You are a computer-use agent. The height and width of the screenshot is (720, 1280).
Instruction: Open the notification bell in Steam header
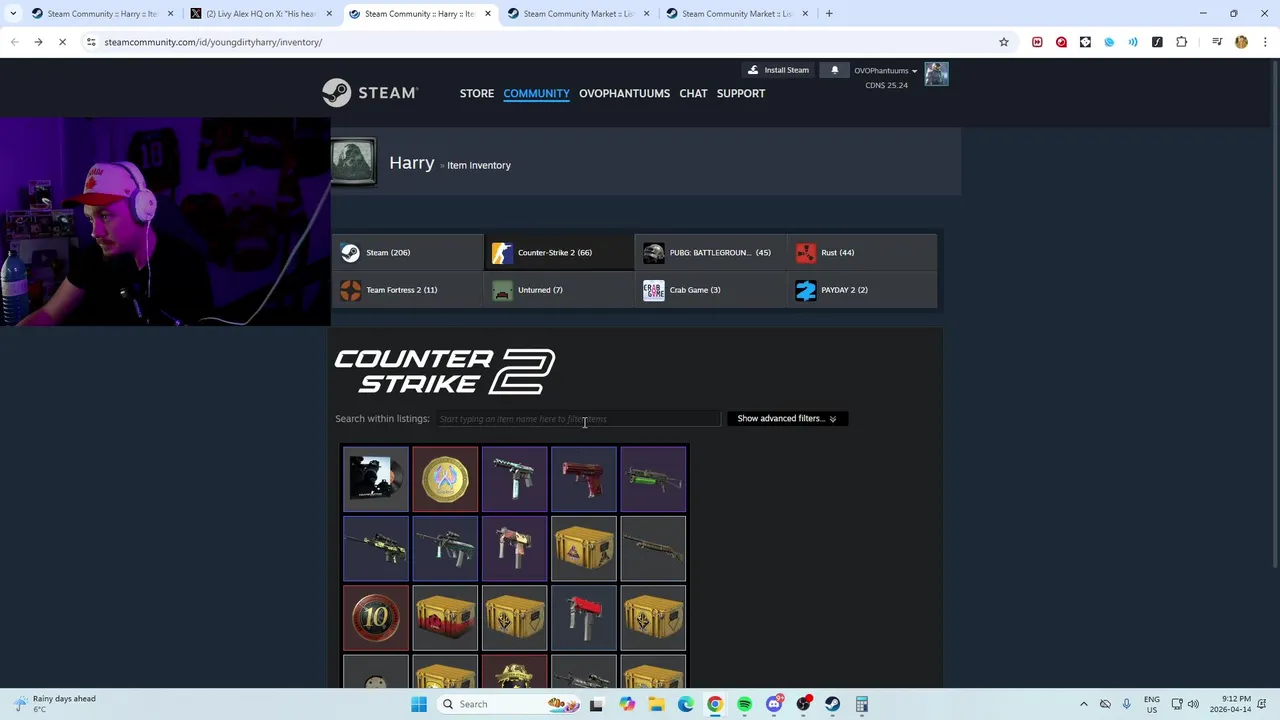click(835, 70)
